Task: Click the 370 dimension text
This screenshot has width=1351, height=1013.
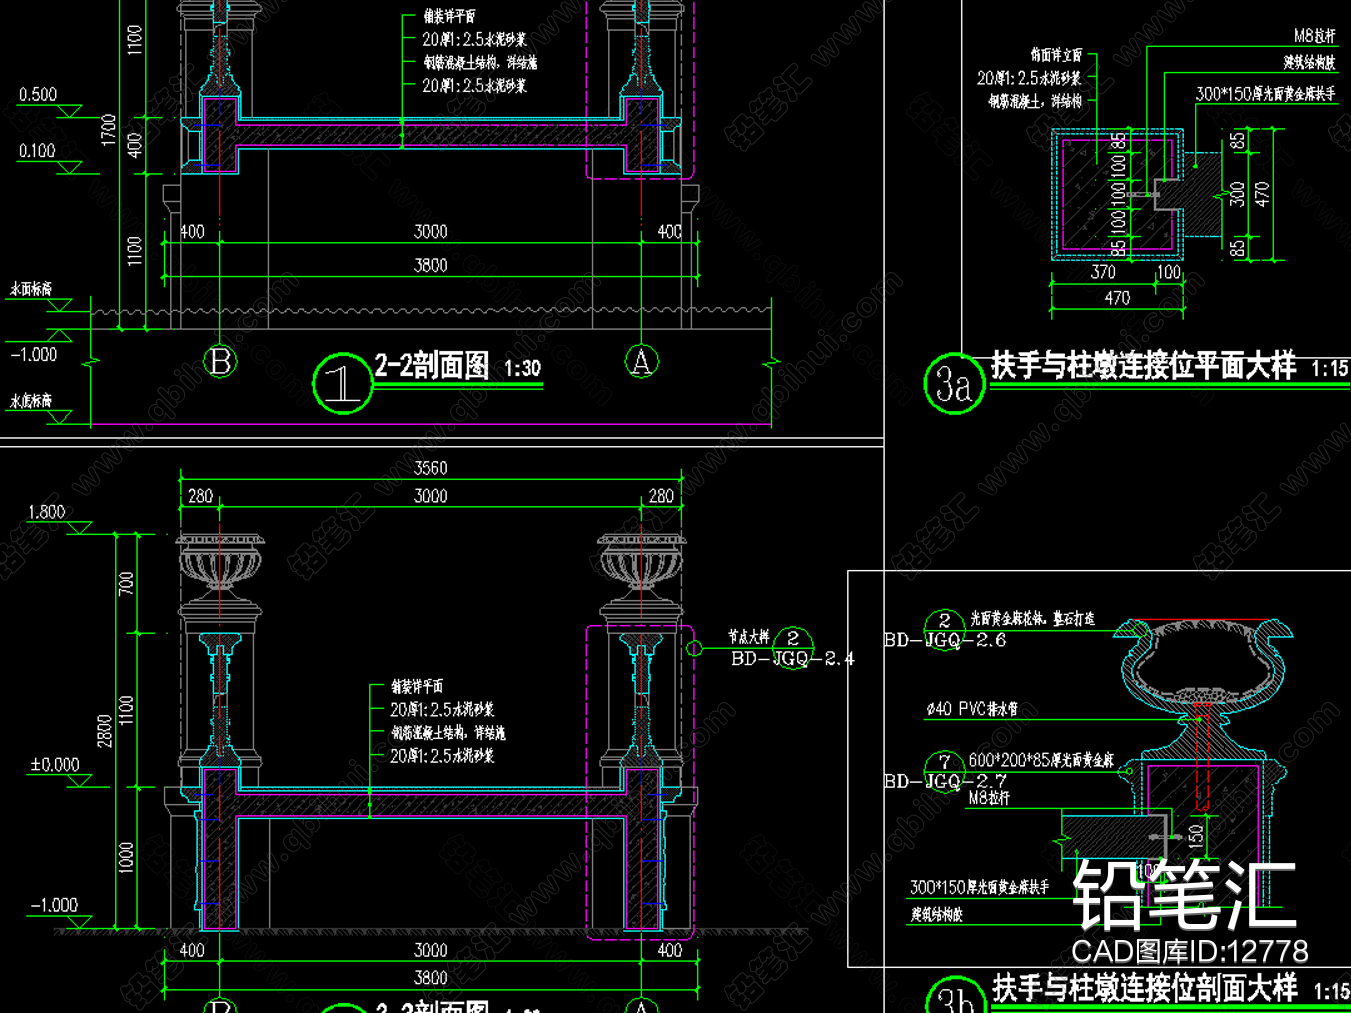Action: click(x=1103, y=272)
